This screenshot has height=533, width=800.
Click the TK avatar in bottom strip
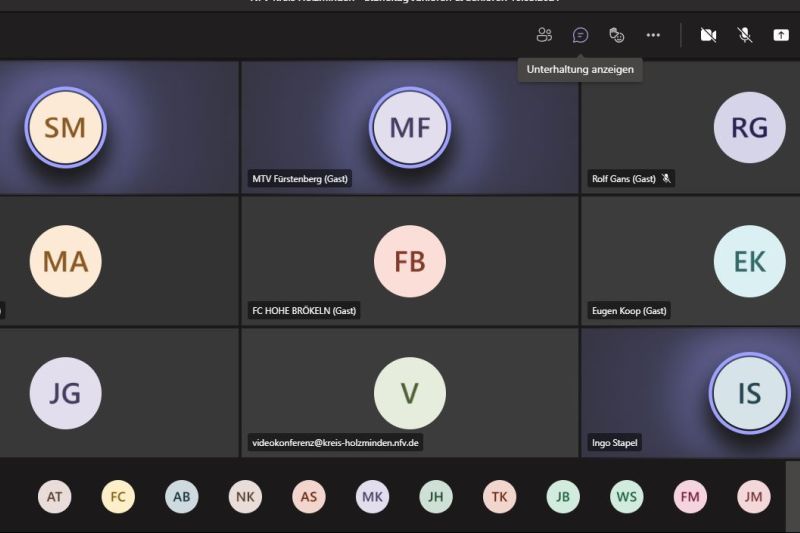click(499, 497)
